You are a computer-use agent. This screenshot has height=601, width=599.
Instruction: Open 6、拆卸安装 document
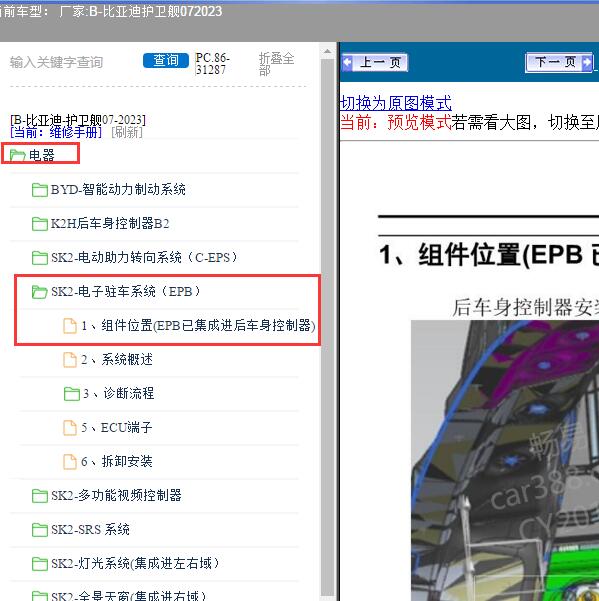point(117,461)
